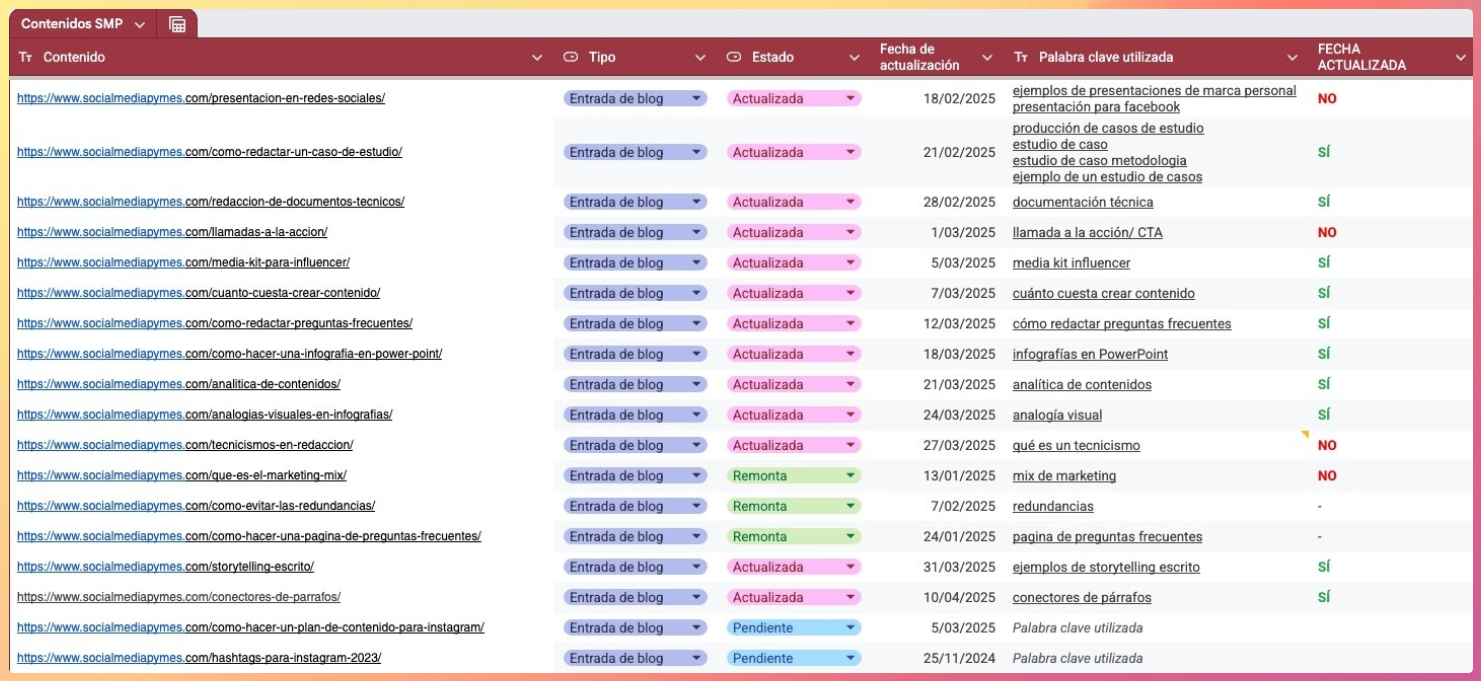Viewport: 1481px width, 681px height.
Task: Open Pendiente status chip for hashtags-para-instagram-2023
Action: pyautogui.click(x=850, y=658)
